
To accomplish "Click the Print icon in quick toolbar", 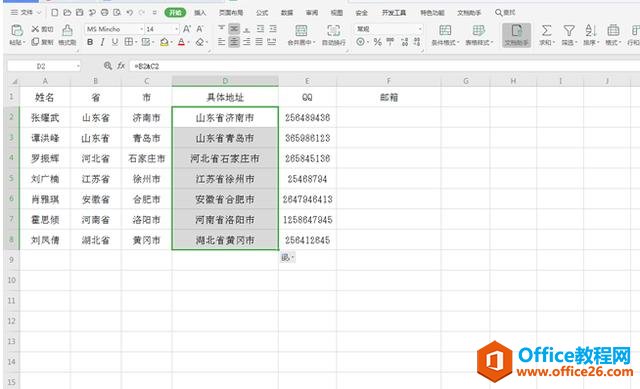I will pyautogui.click(x=104, y=13).
